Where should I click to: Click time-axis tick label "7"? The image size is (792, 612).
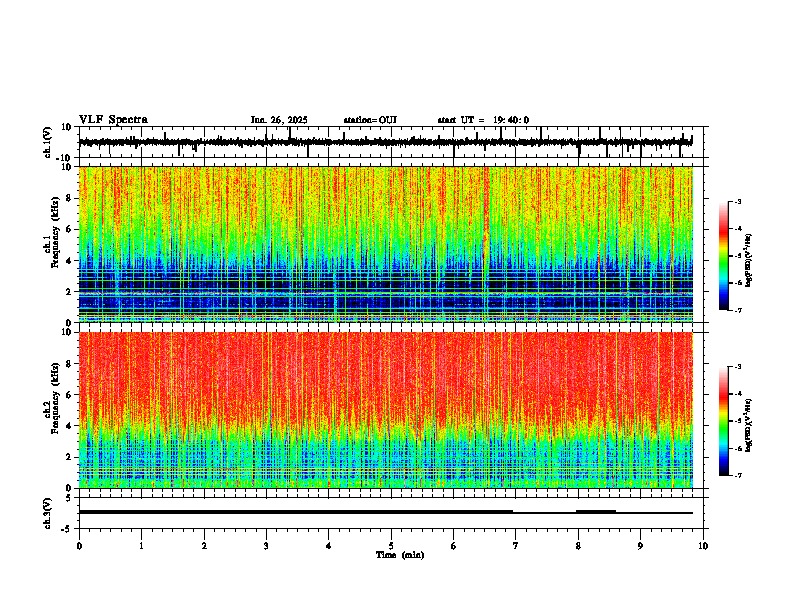[516, 545]
